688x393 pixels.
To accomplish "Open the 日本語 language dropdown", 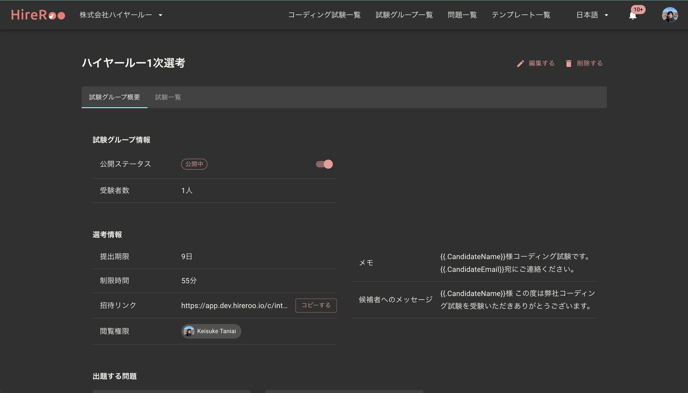I will point(592,15).
